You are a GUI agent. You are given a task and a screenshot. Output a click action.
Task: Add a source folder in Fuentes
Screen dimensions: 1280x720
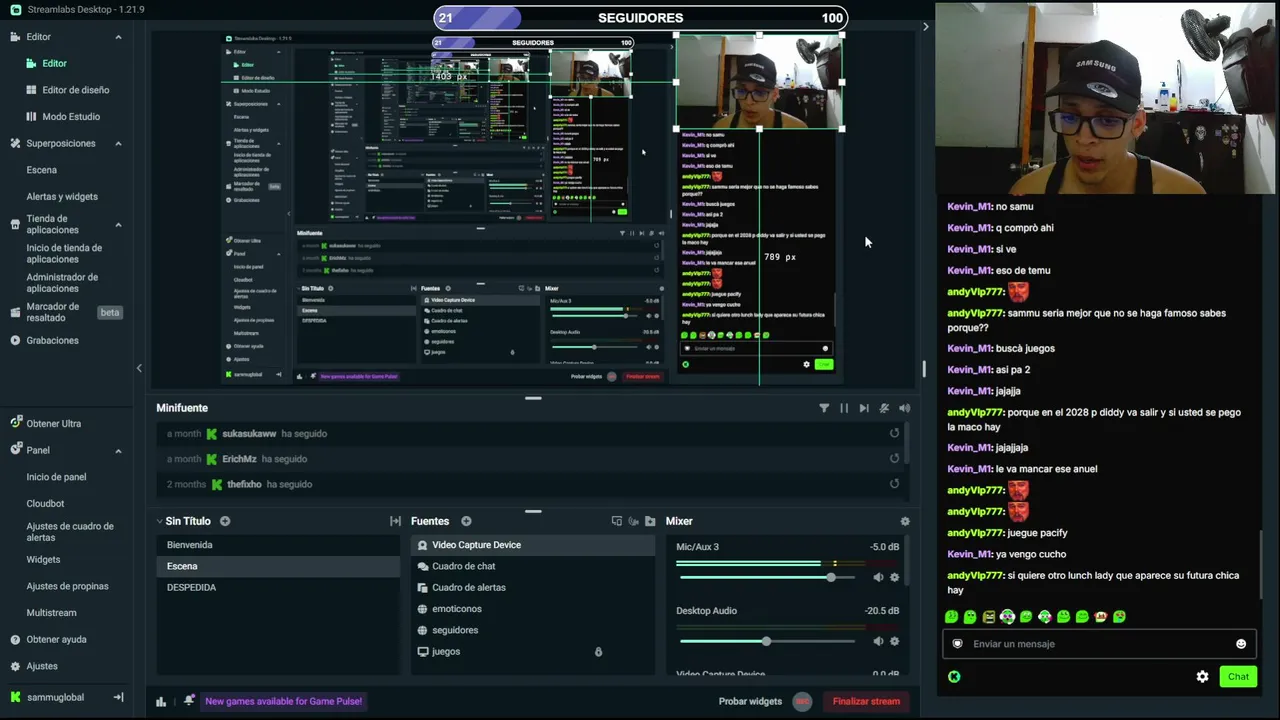[650, 521]
